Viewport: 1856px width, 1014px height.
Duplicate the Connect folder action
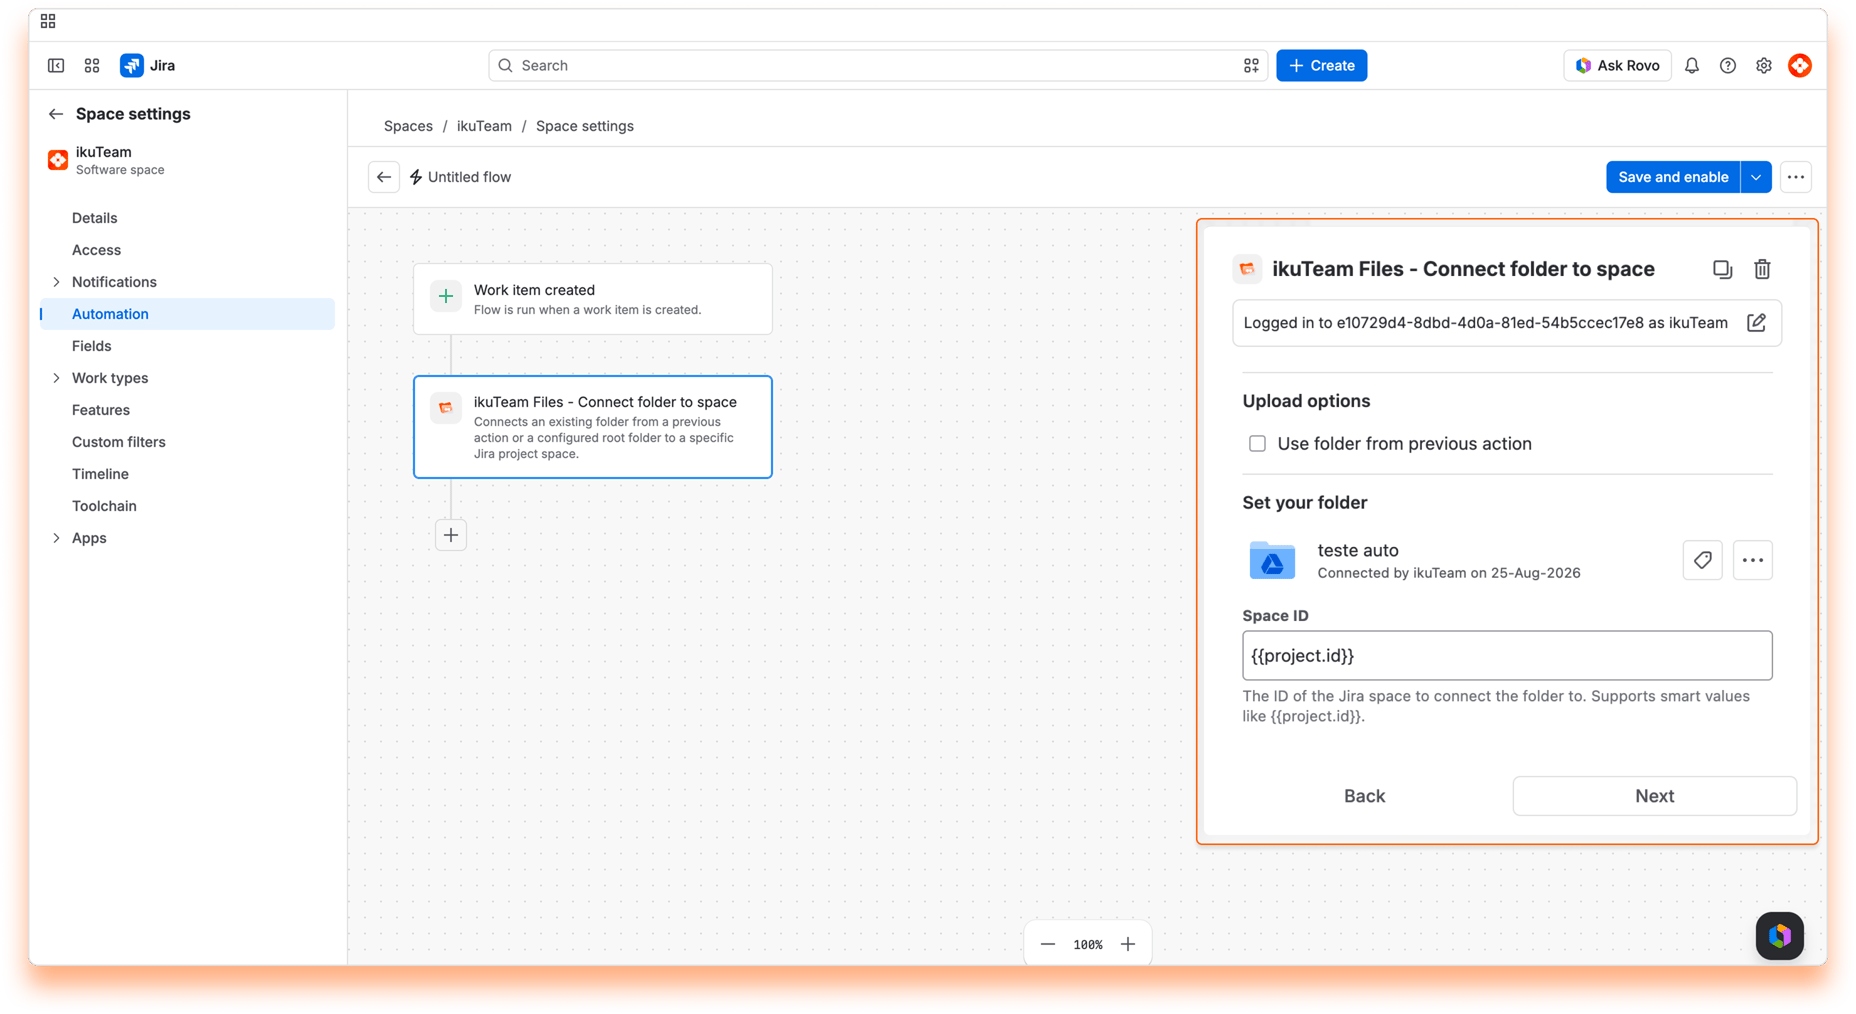point(1722,269)
